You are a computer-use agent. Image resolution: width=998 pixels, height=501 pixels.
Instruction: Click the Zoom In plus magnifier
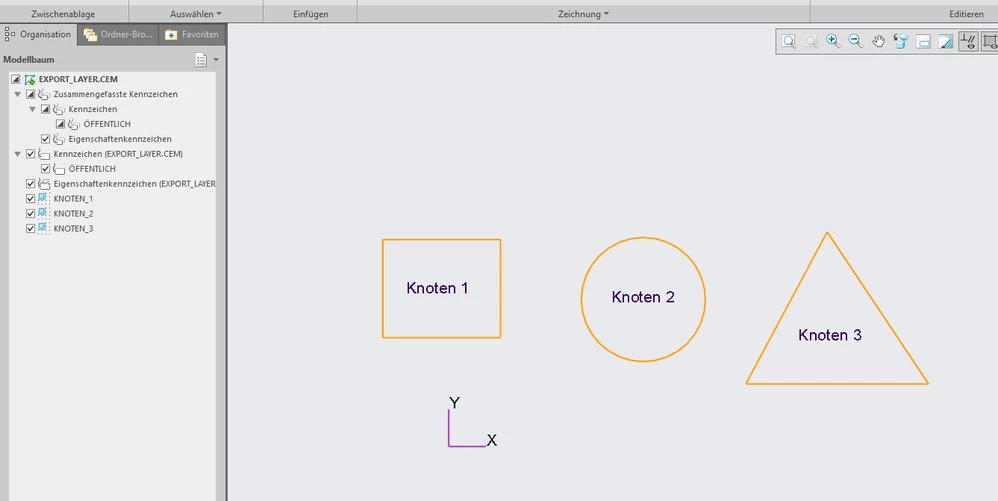[x=833, y=41]
